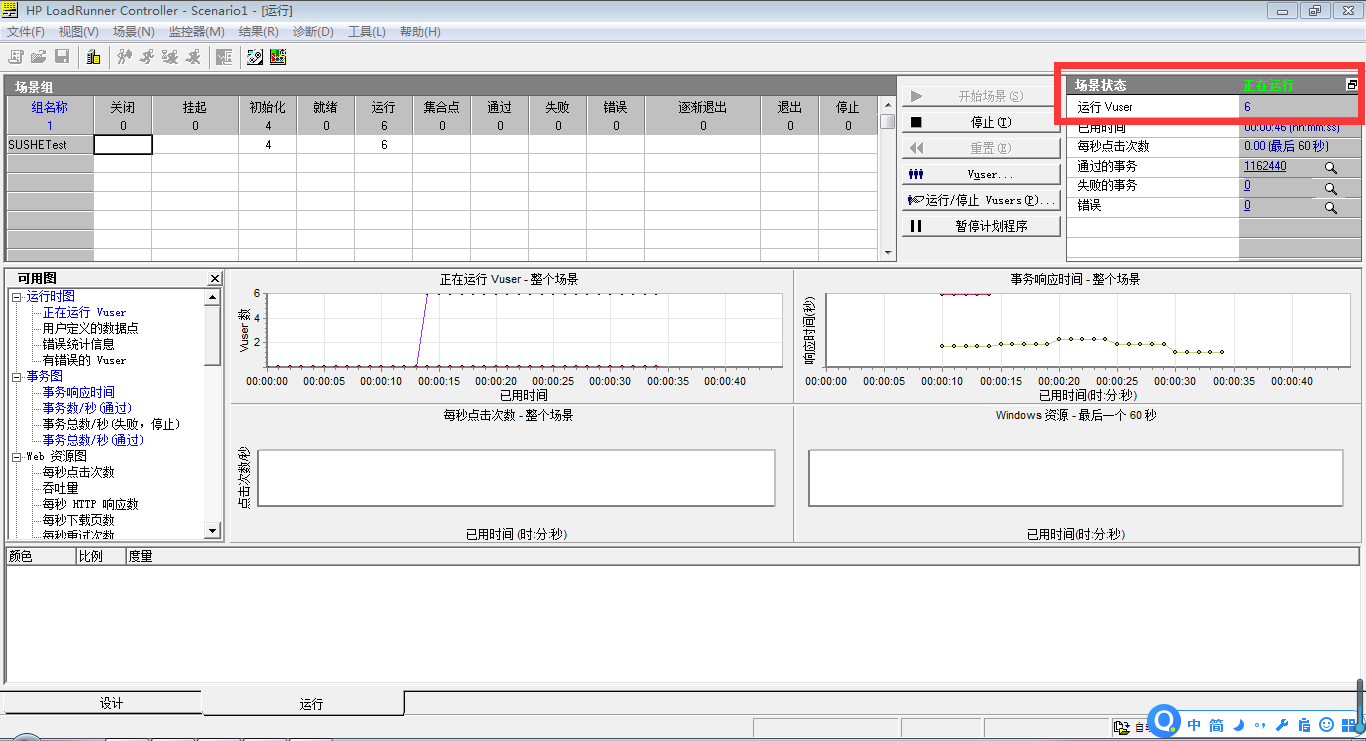Click the 运行/停止 Vusers(P)... button

(980, 200)
